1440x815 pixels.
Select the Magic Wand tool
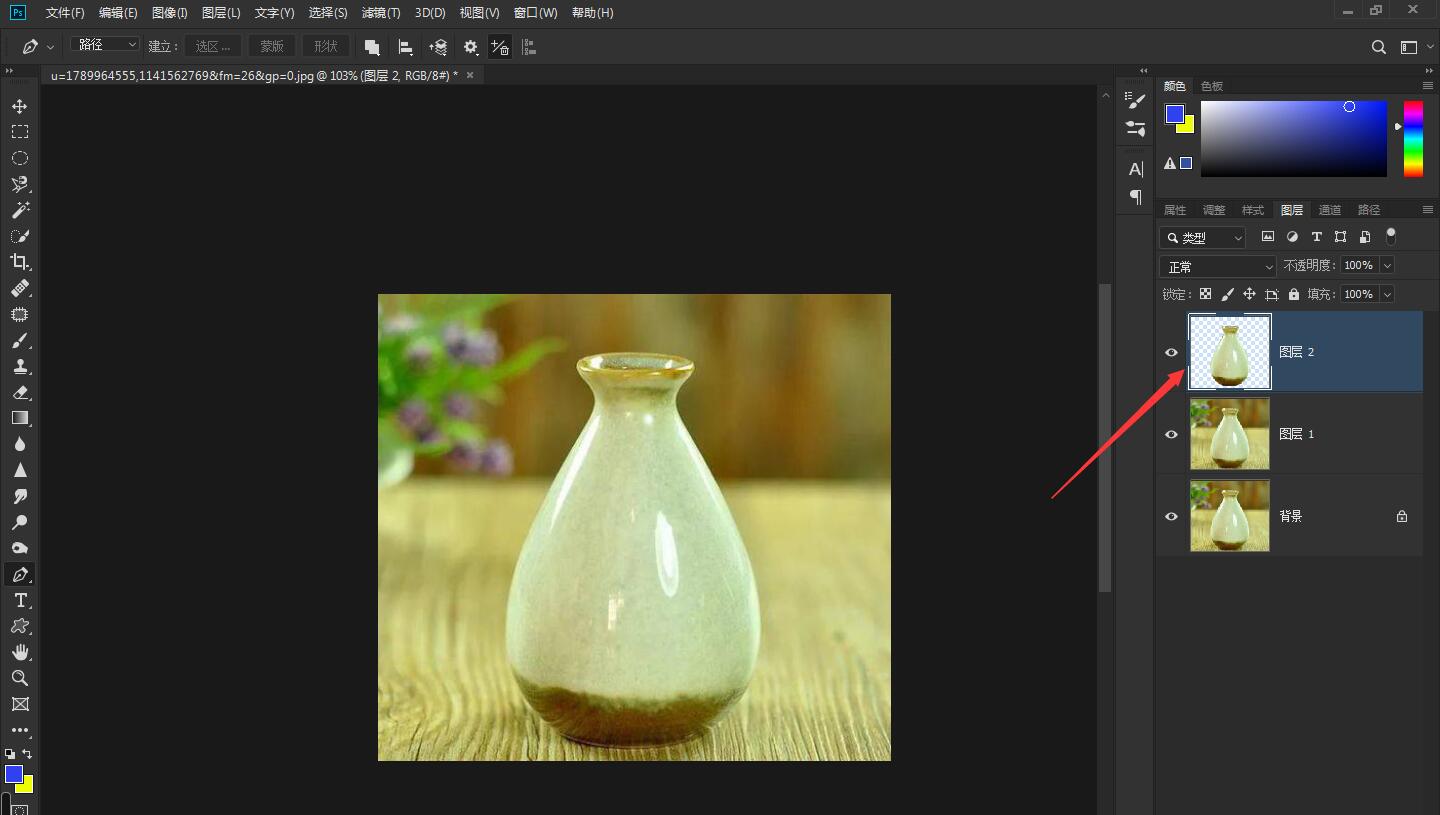point(19,210)
